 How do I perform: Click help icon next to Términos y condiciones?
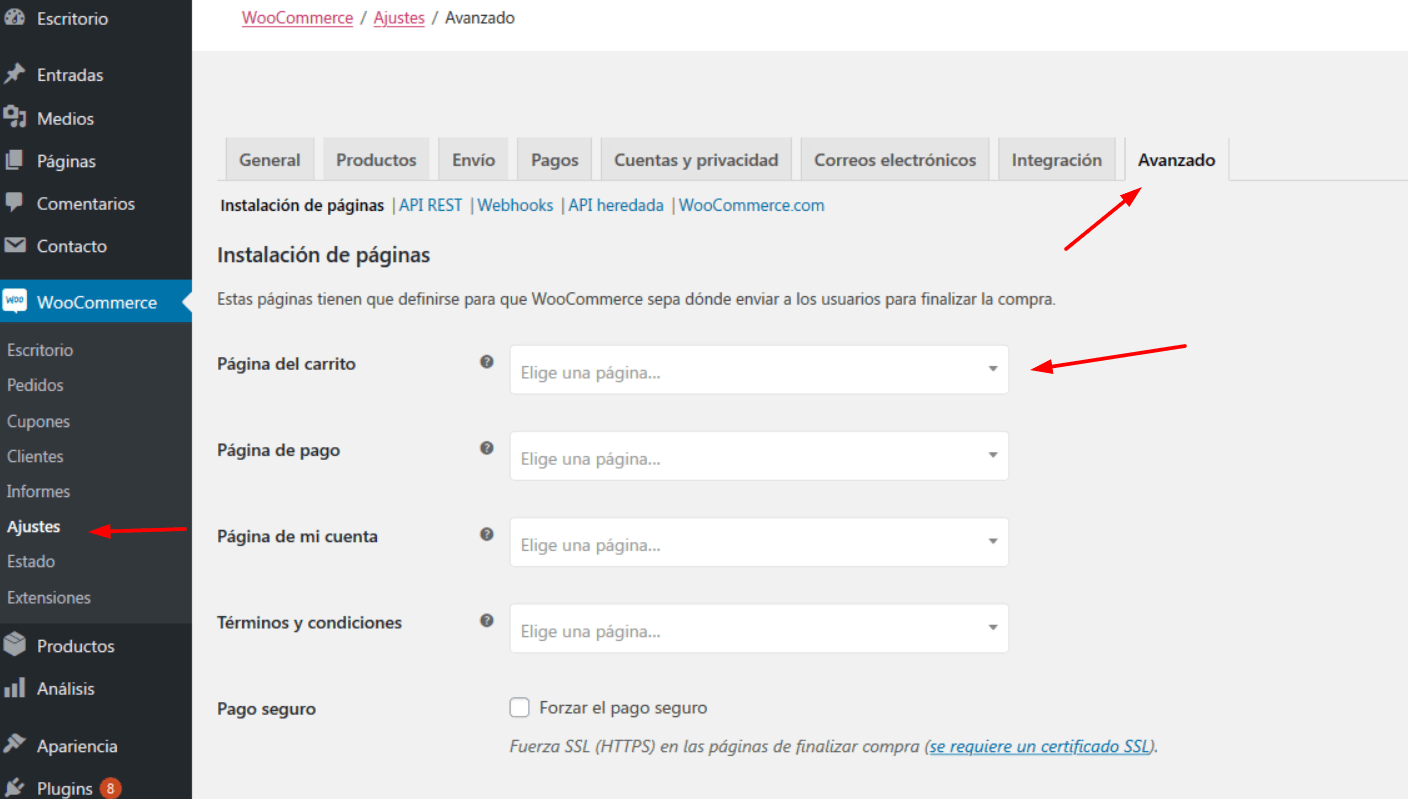point(487,620)
